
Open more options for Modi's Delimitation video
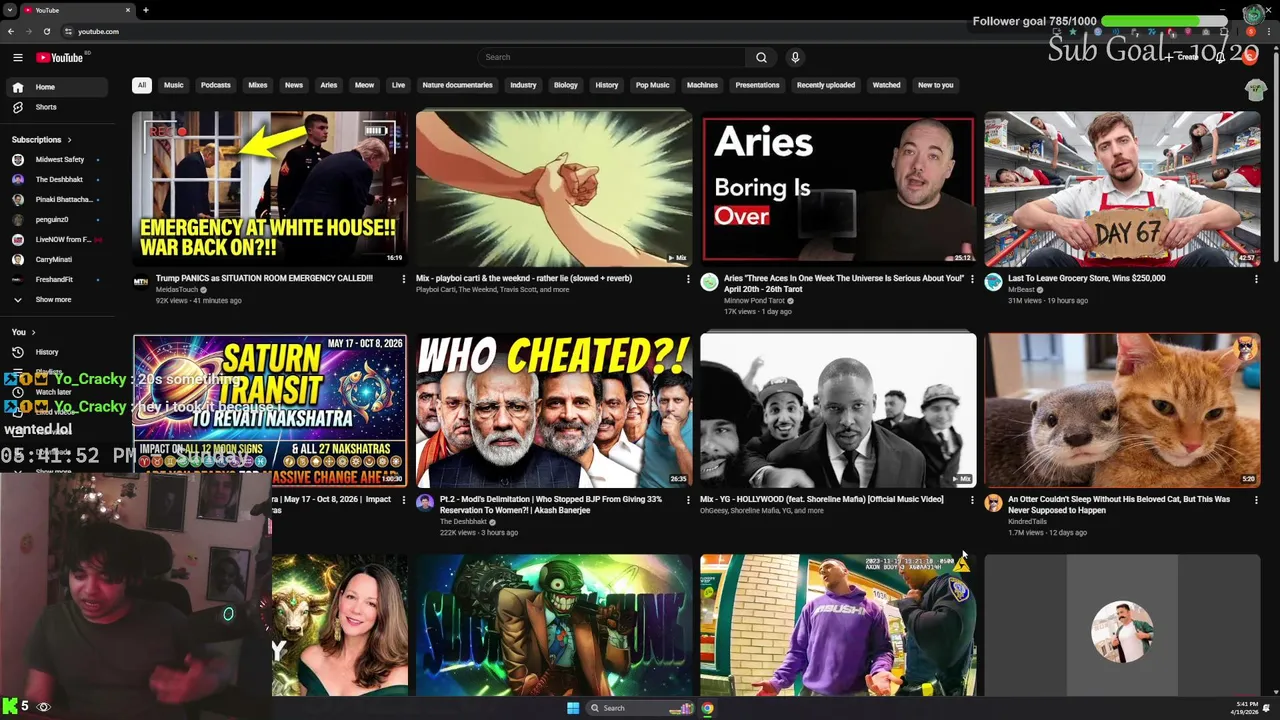point(688,500)
